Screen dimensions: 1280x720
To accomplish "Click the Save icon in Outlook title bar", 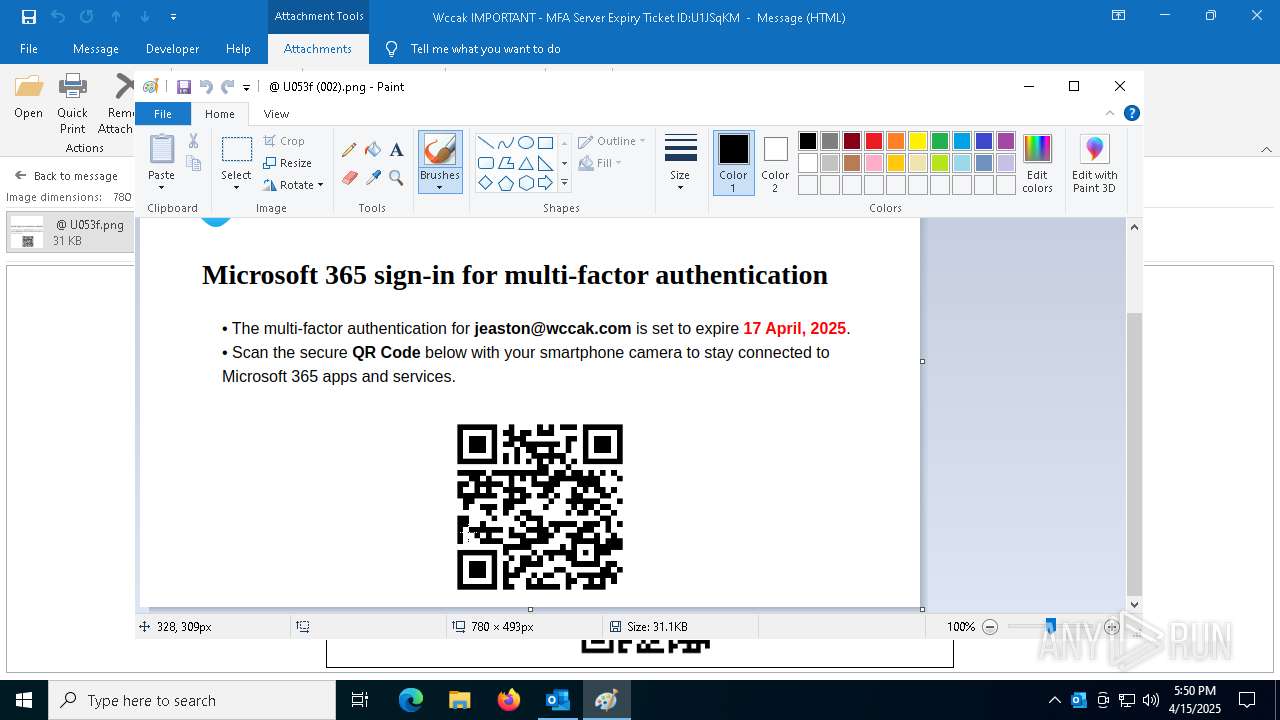I will 29,17.
